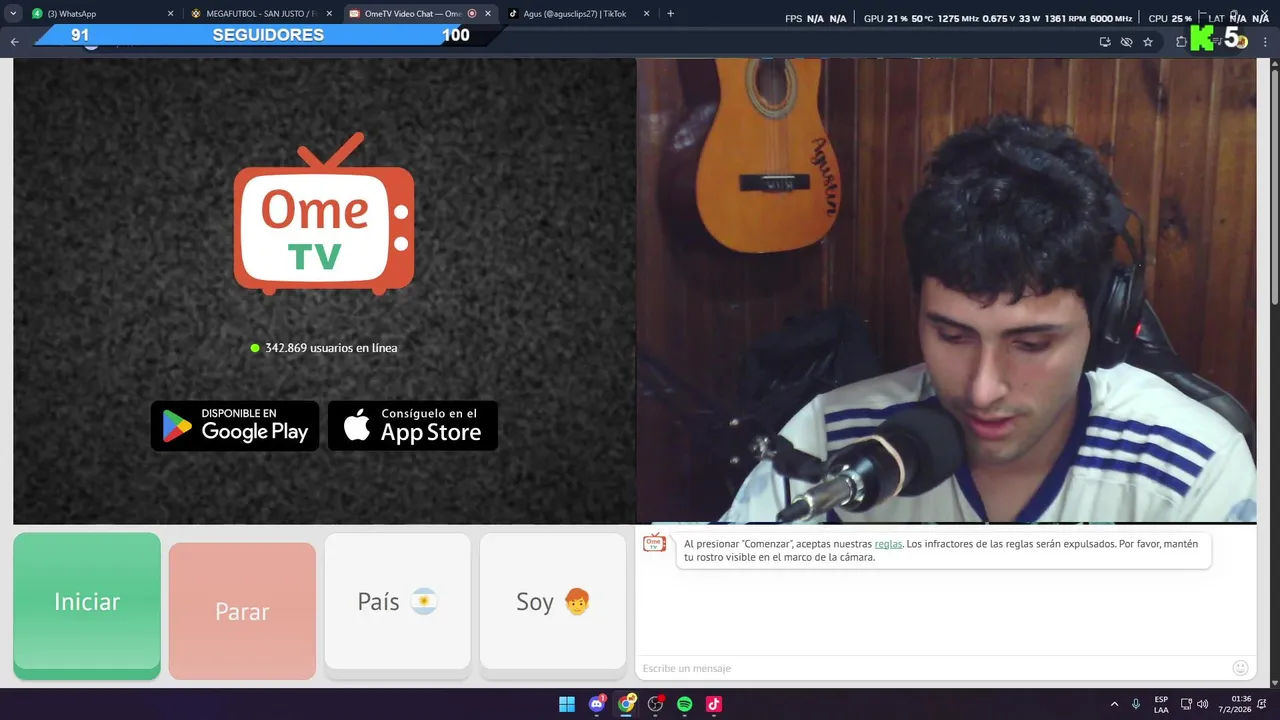Click the microphone tray icon
Screen dimensions: 1280x720
coord(1136,704)
